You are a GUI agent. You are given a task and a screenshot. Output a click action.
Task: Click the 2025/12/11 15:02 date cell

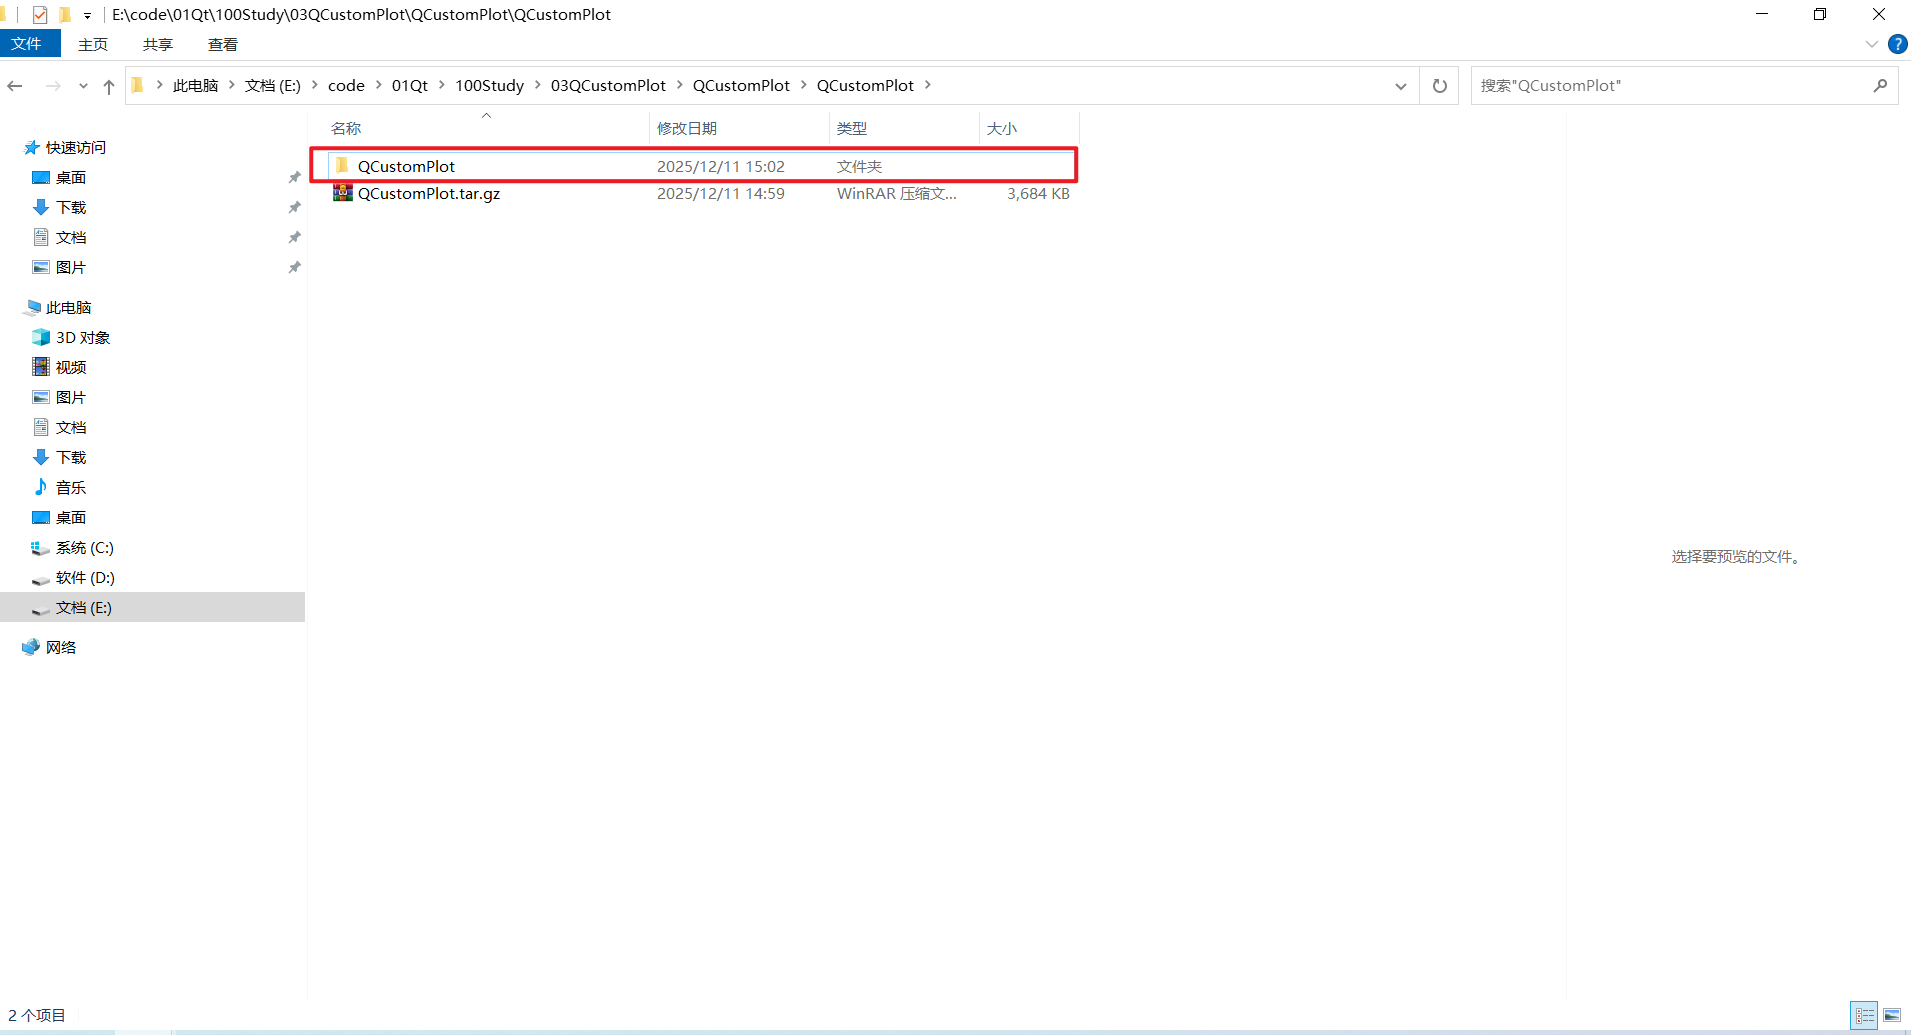721,167
